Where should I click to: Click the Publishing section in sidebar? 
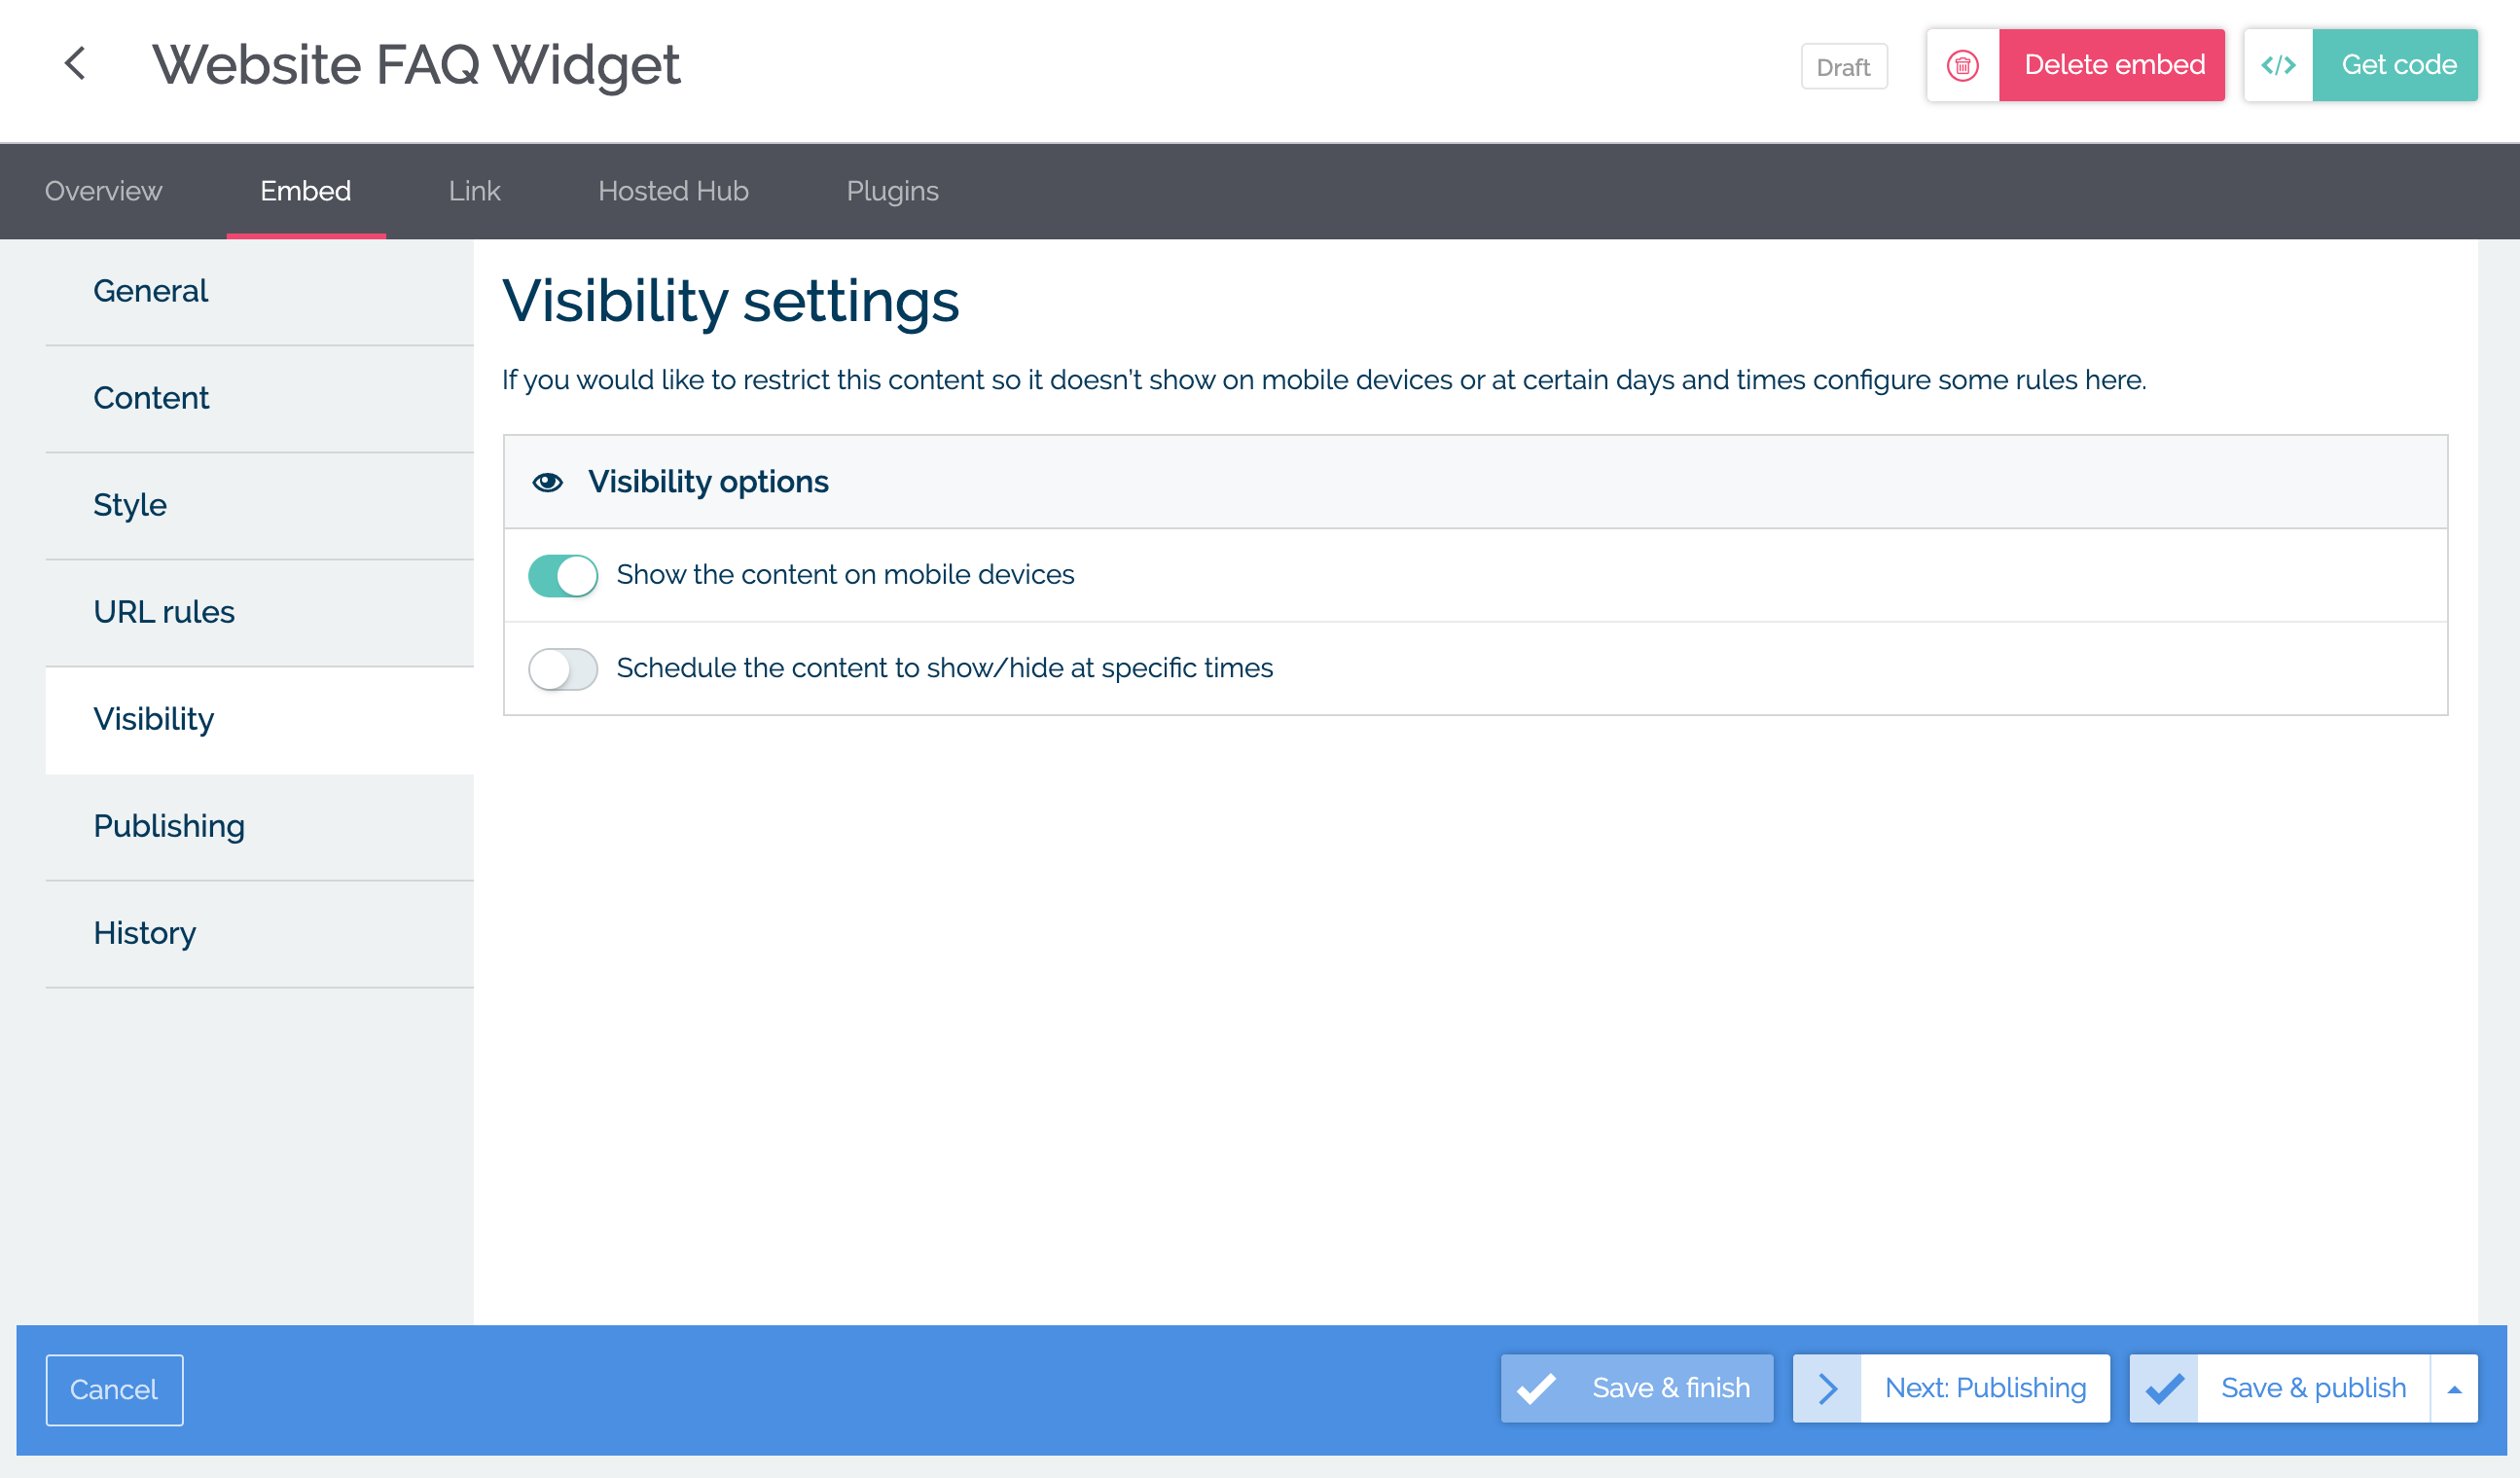pos(167,825)
